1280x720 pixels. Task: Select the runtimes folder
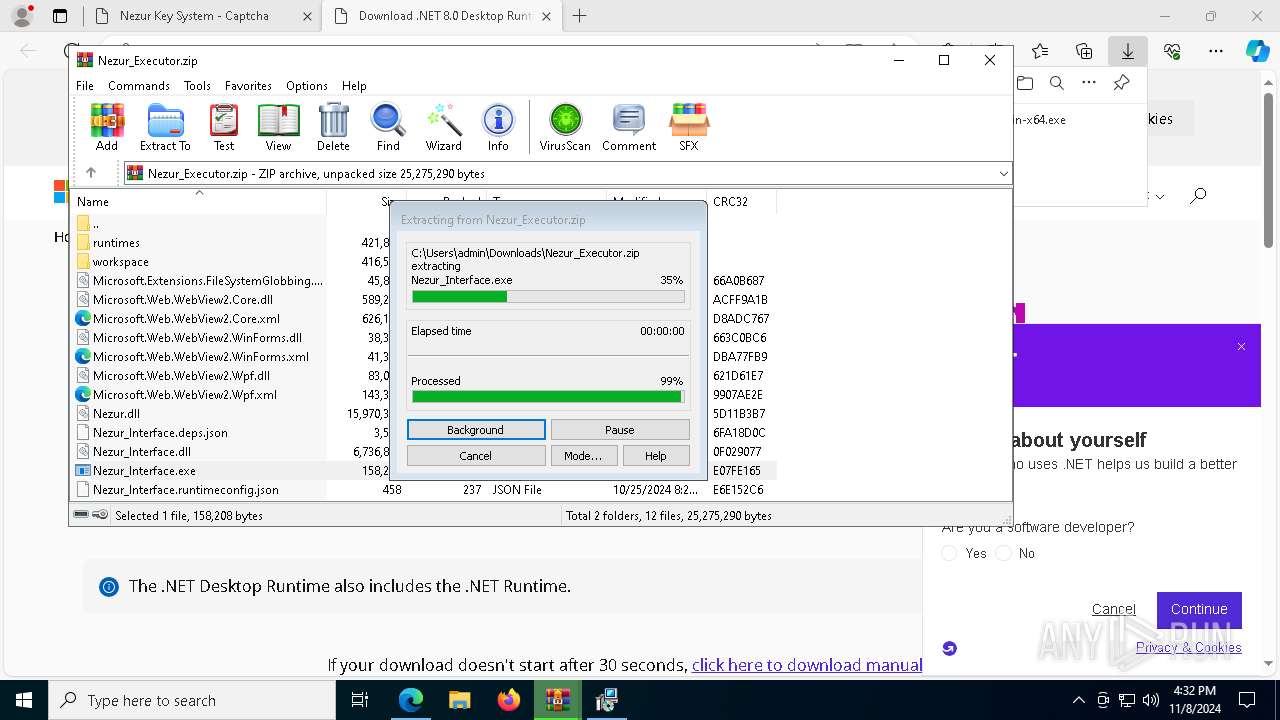coord(116,242)
